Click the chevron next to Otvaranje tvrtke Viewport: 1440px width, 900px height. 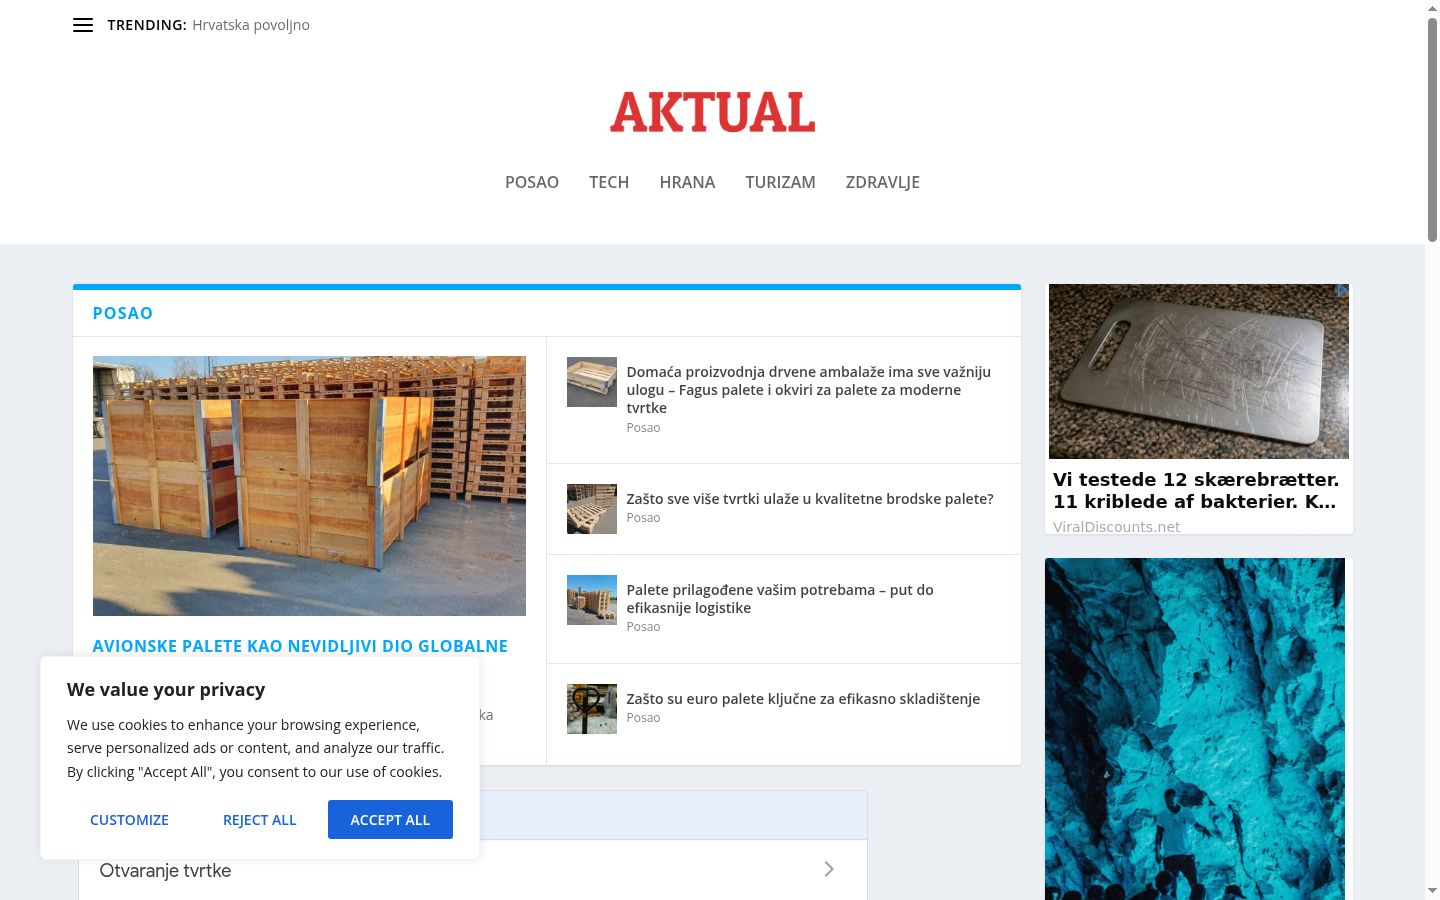point(829,869)
